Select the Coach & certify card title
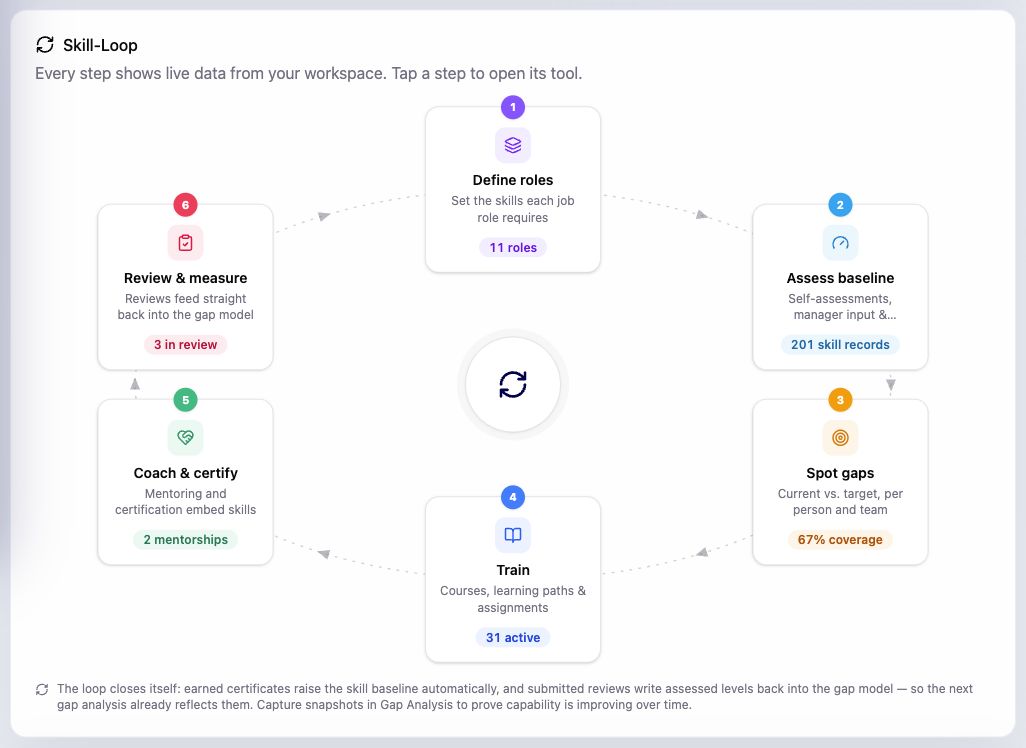This screenshot has width=1026, height=748. click(x=185, y=473)
